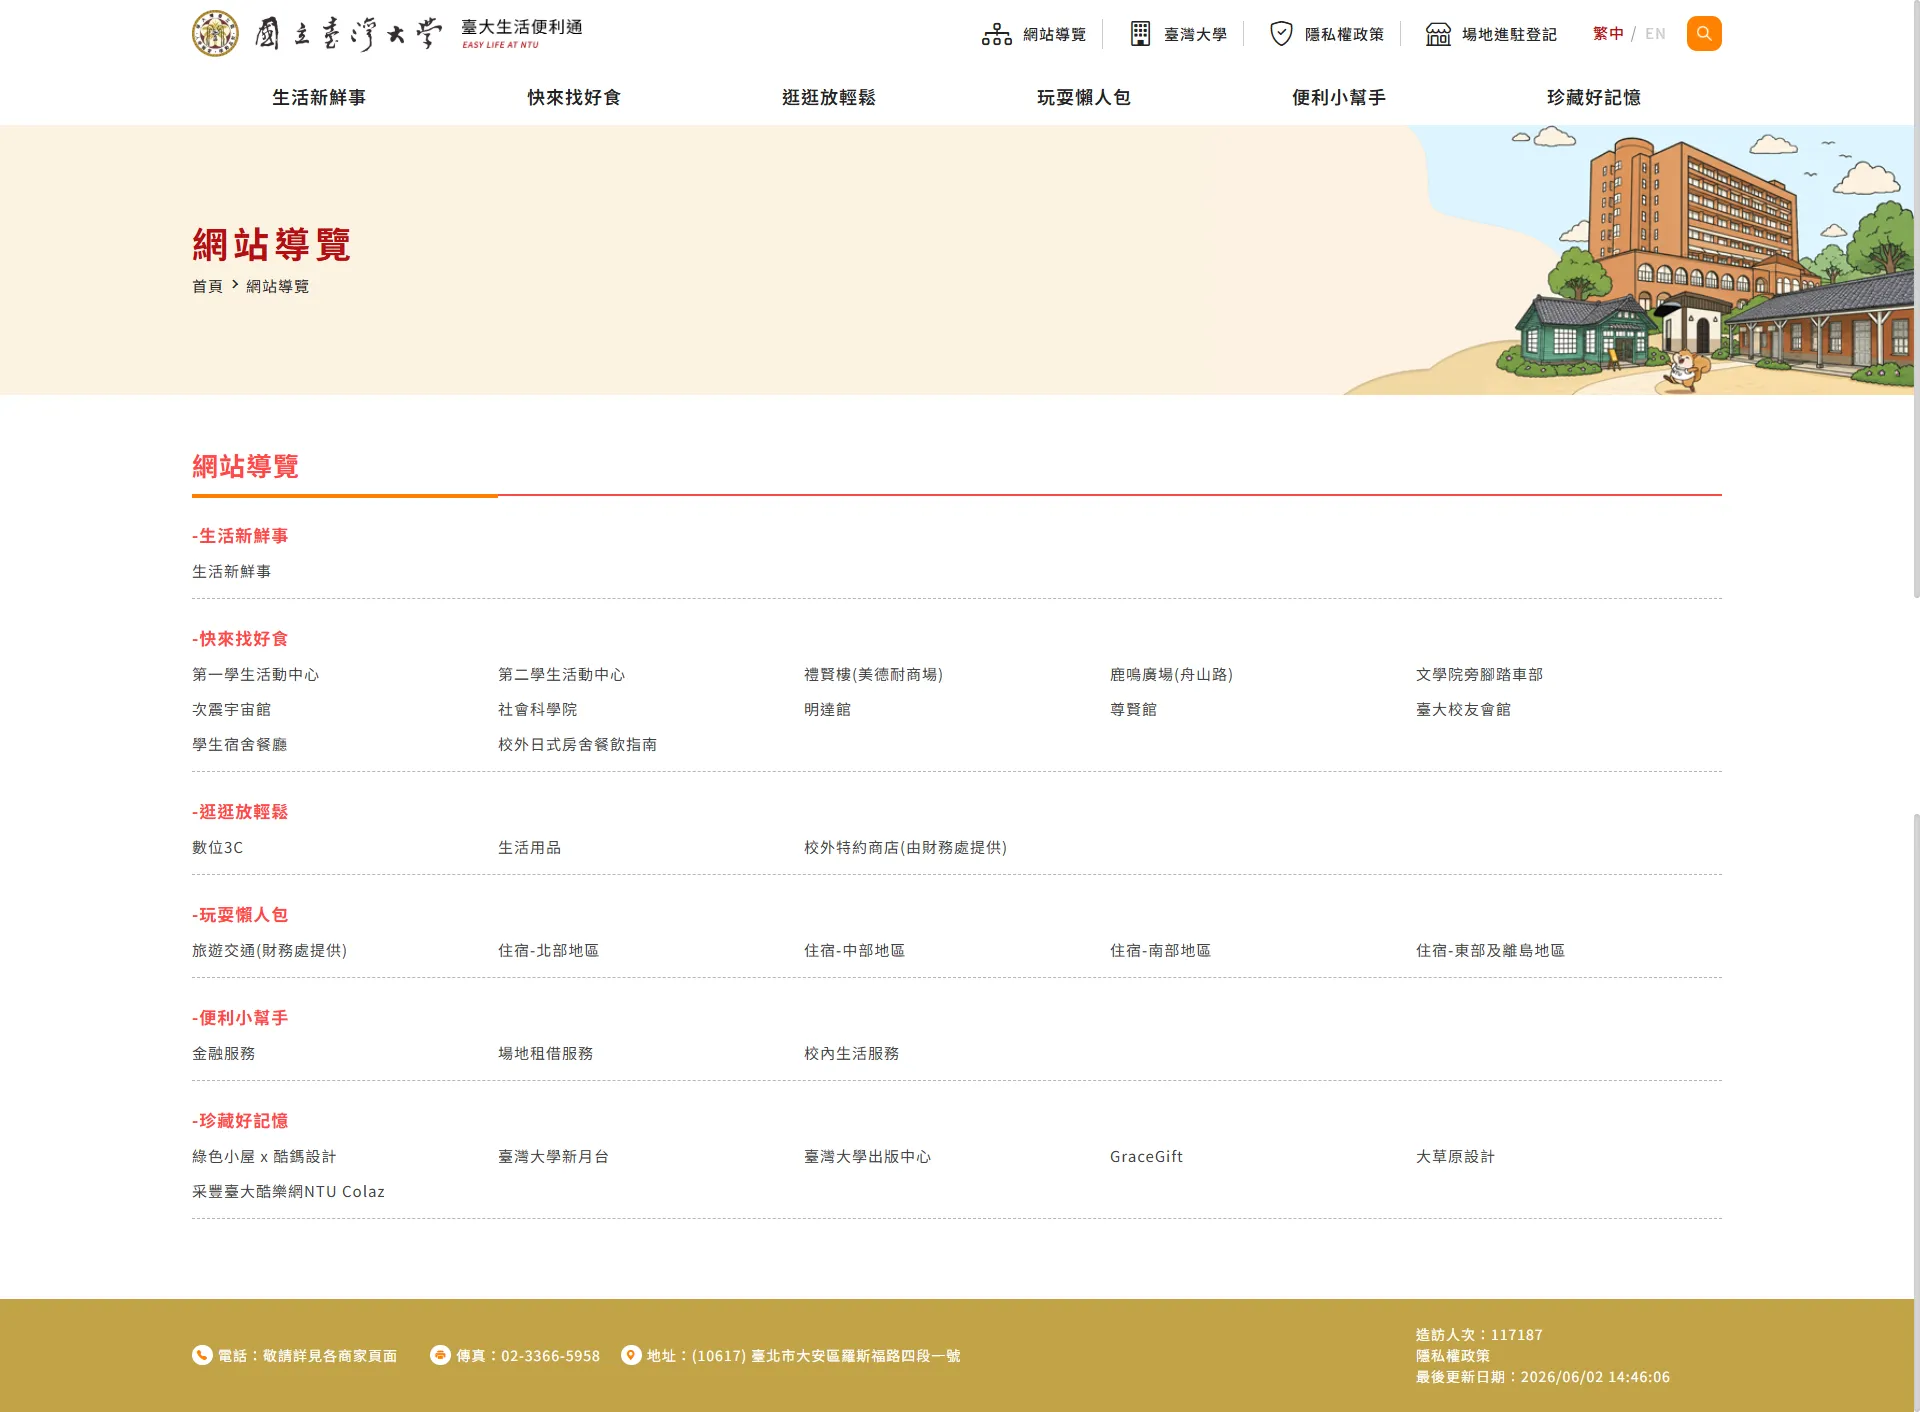Open 金融服務 link

(224, 1054)
